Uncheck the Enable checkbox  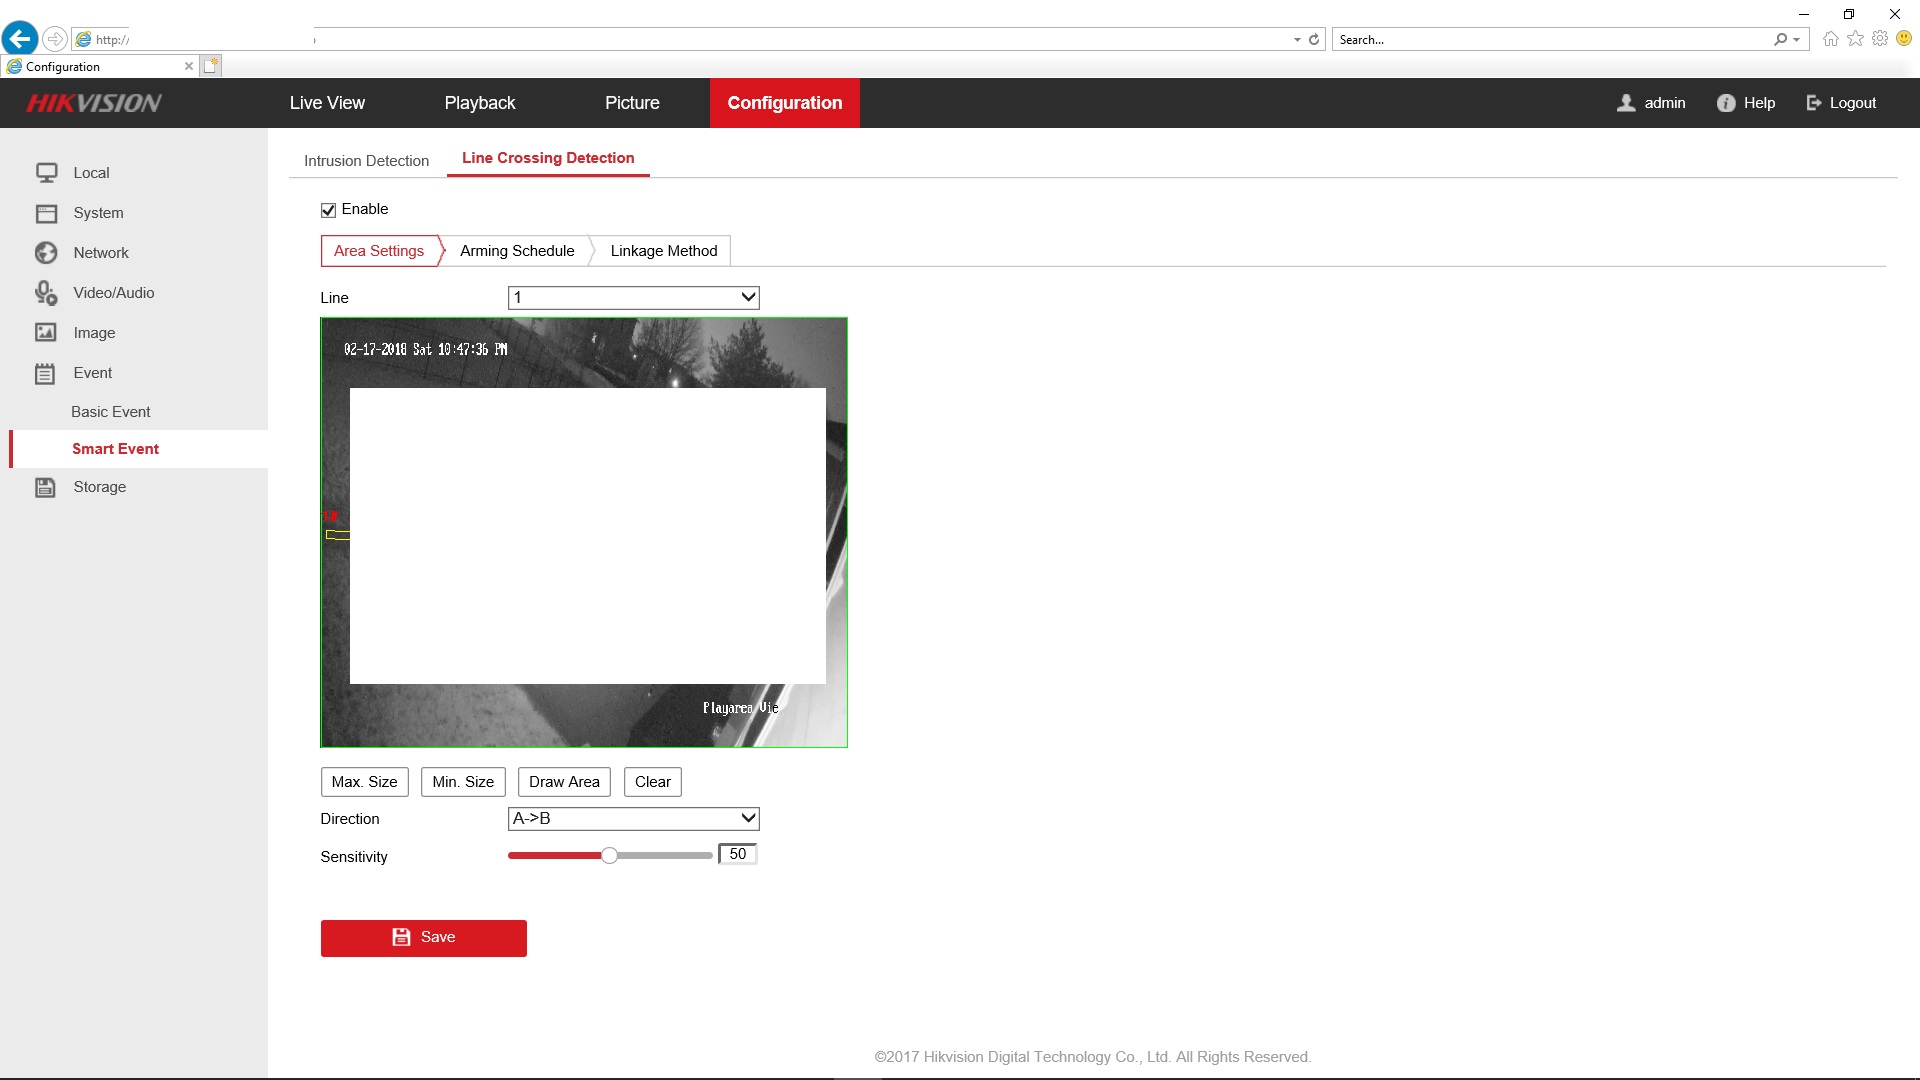(328, 210)
